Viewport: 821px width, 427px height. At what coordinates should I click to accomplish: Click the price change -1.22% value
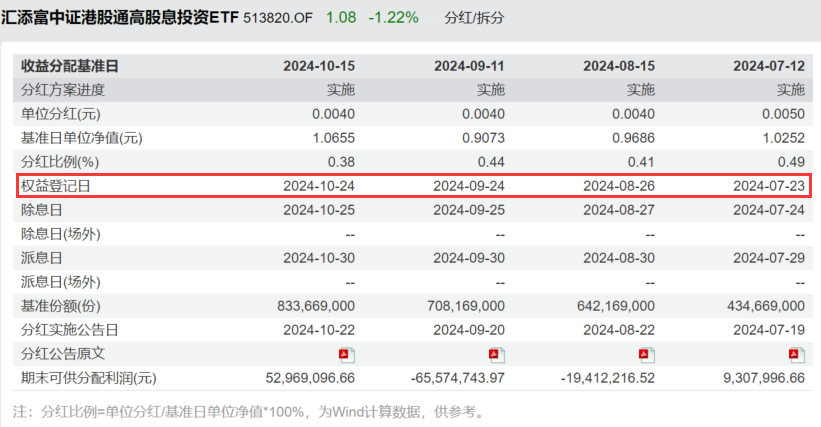(393, 18)
